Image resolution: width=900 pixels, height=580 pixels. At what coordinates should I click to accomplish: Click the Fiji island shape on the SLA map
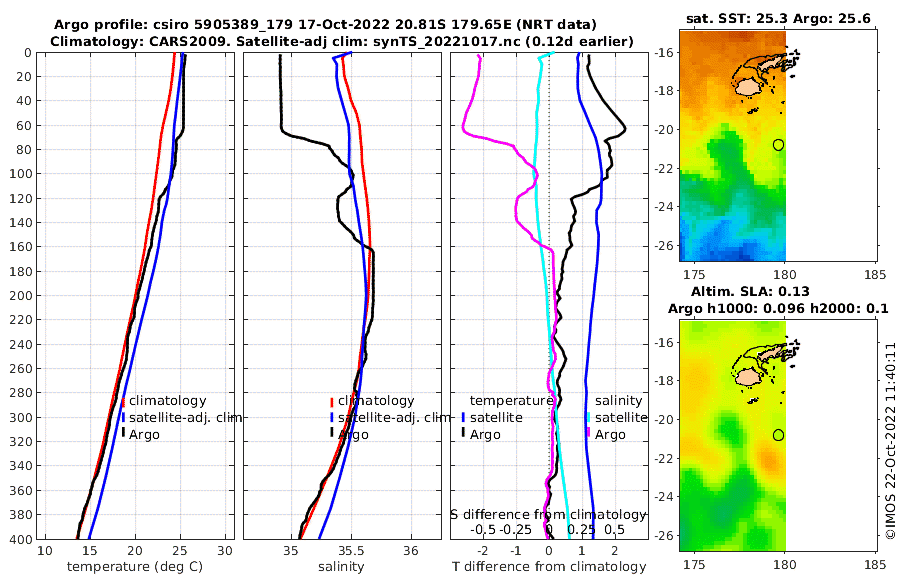click(748, 377)
